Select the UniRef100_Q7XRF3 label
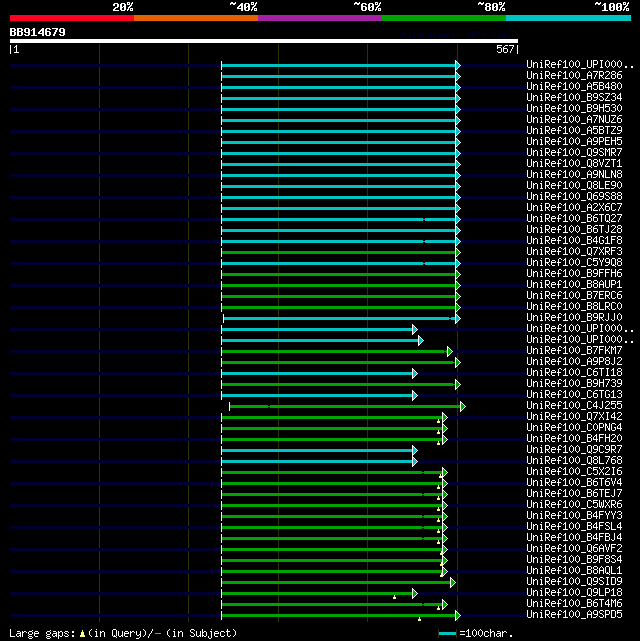The height and width of the screenshot is (641, 640). (574, 252)
